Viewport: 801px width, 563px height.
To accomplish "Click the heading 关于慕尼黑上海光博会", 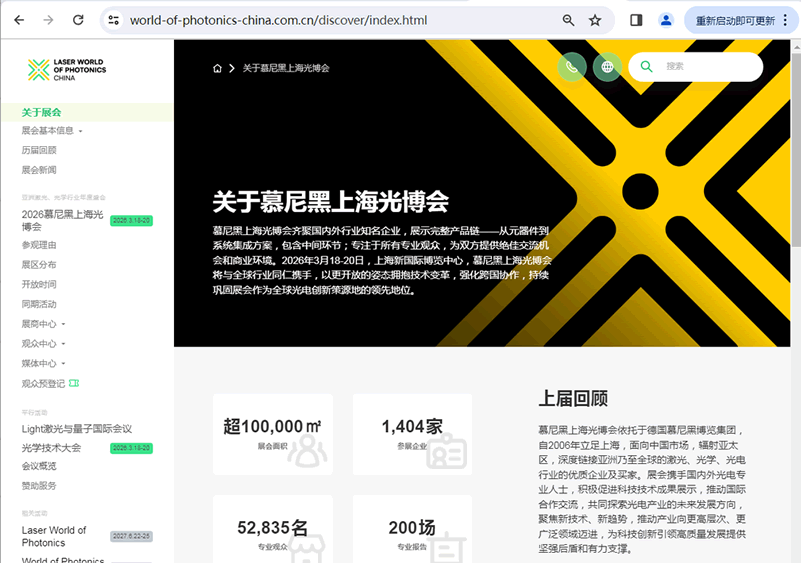I will [x=331, y=202].
